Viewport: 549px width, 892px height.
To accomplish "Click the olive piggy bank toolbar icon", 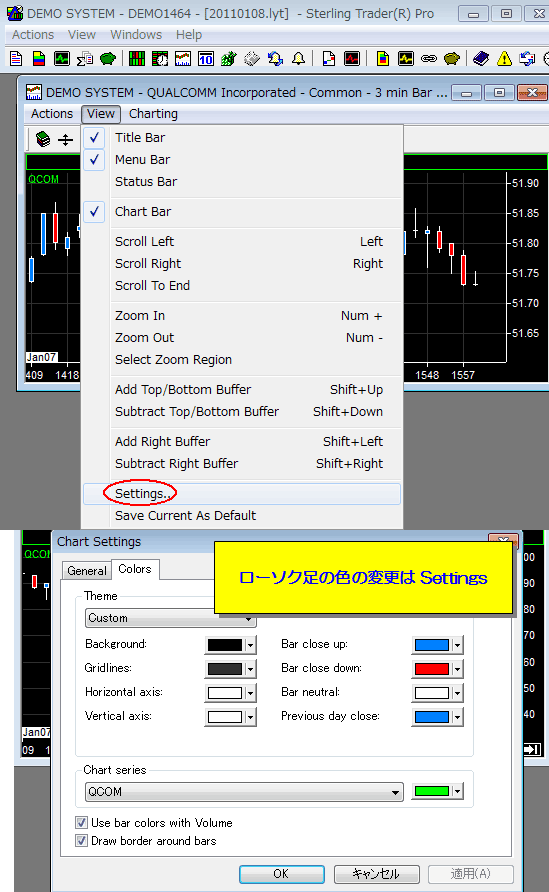I will 452,58.
